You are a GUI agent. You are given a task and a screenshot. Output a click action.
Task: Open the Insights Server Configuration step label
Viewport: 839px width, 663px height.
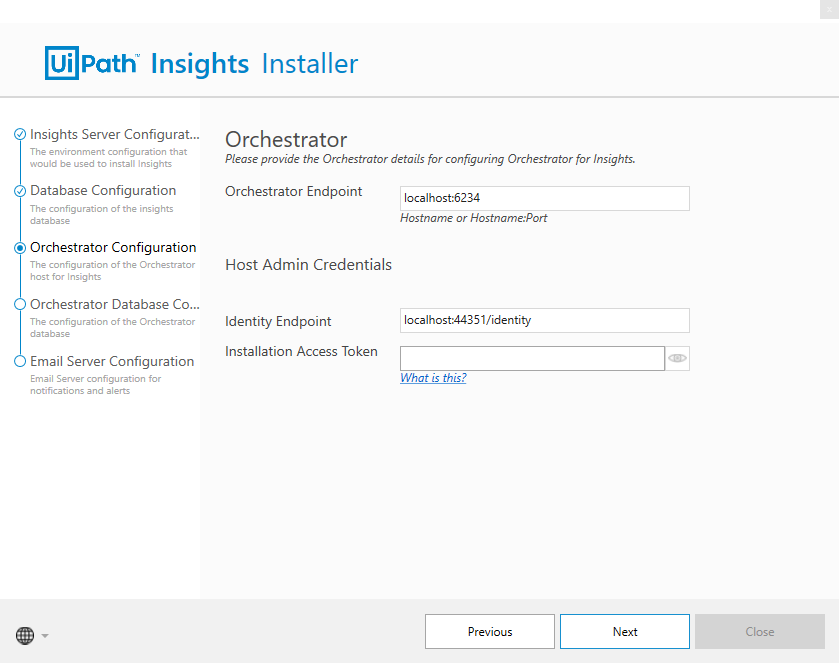[x=115, y=134]
